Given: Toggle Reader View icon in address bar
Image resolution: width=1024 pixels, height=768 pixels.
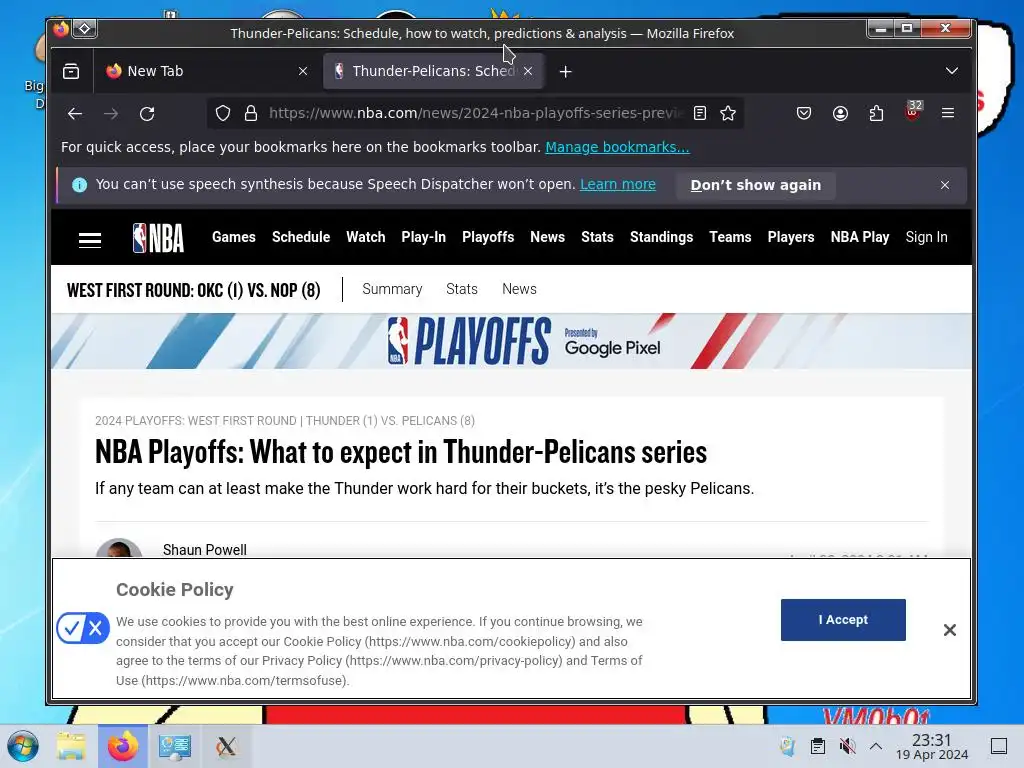Looking at the screenshot, I should pyautogui.click(x=699, y=114).
